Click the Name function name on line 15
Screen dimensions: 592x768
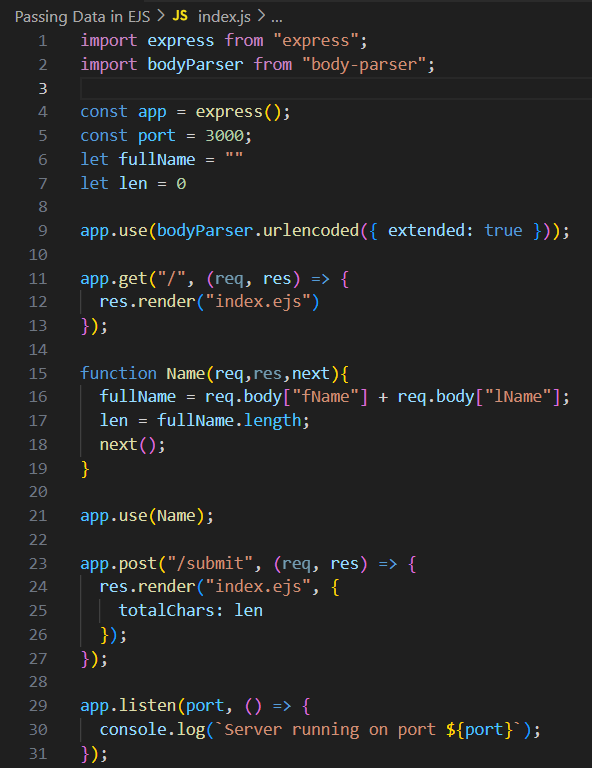186,374
